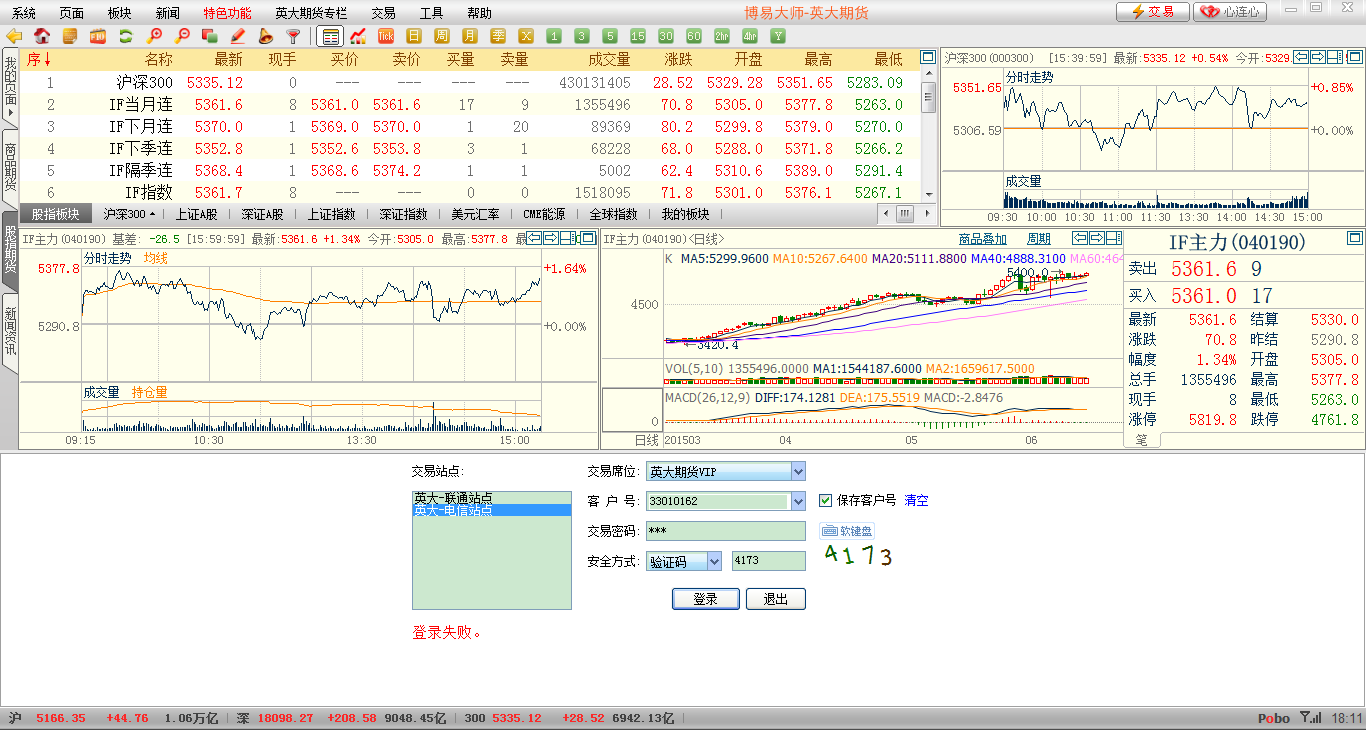
Task: Expand the 交易席位 dropdown
Action: 797,471
